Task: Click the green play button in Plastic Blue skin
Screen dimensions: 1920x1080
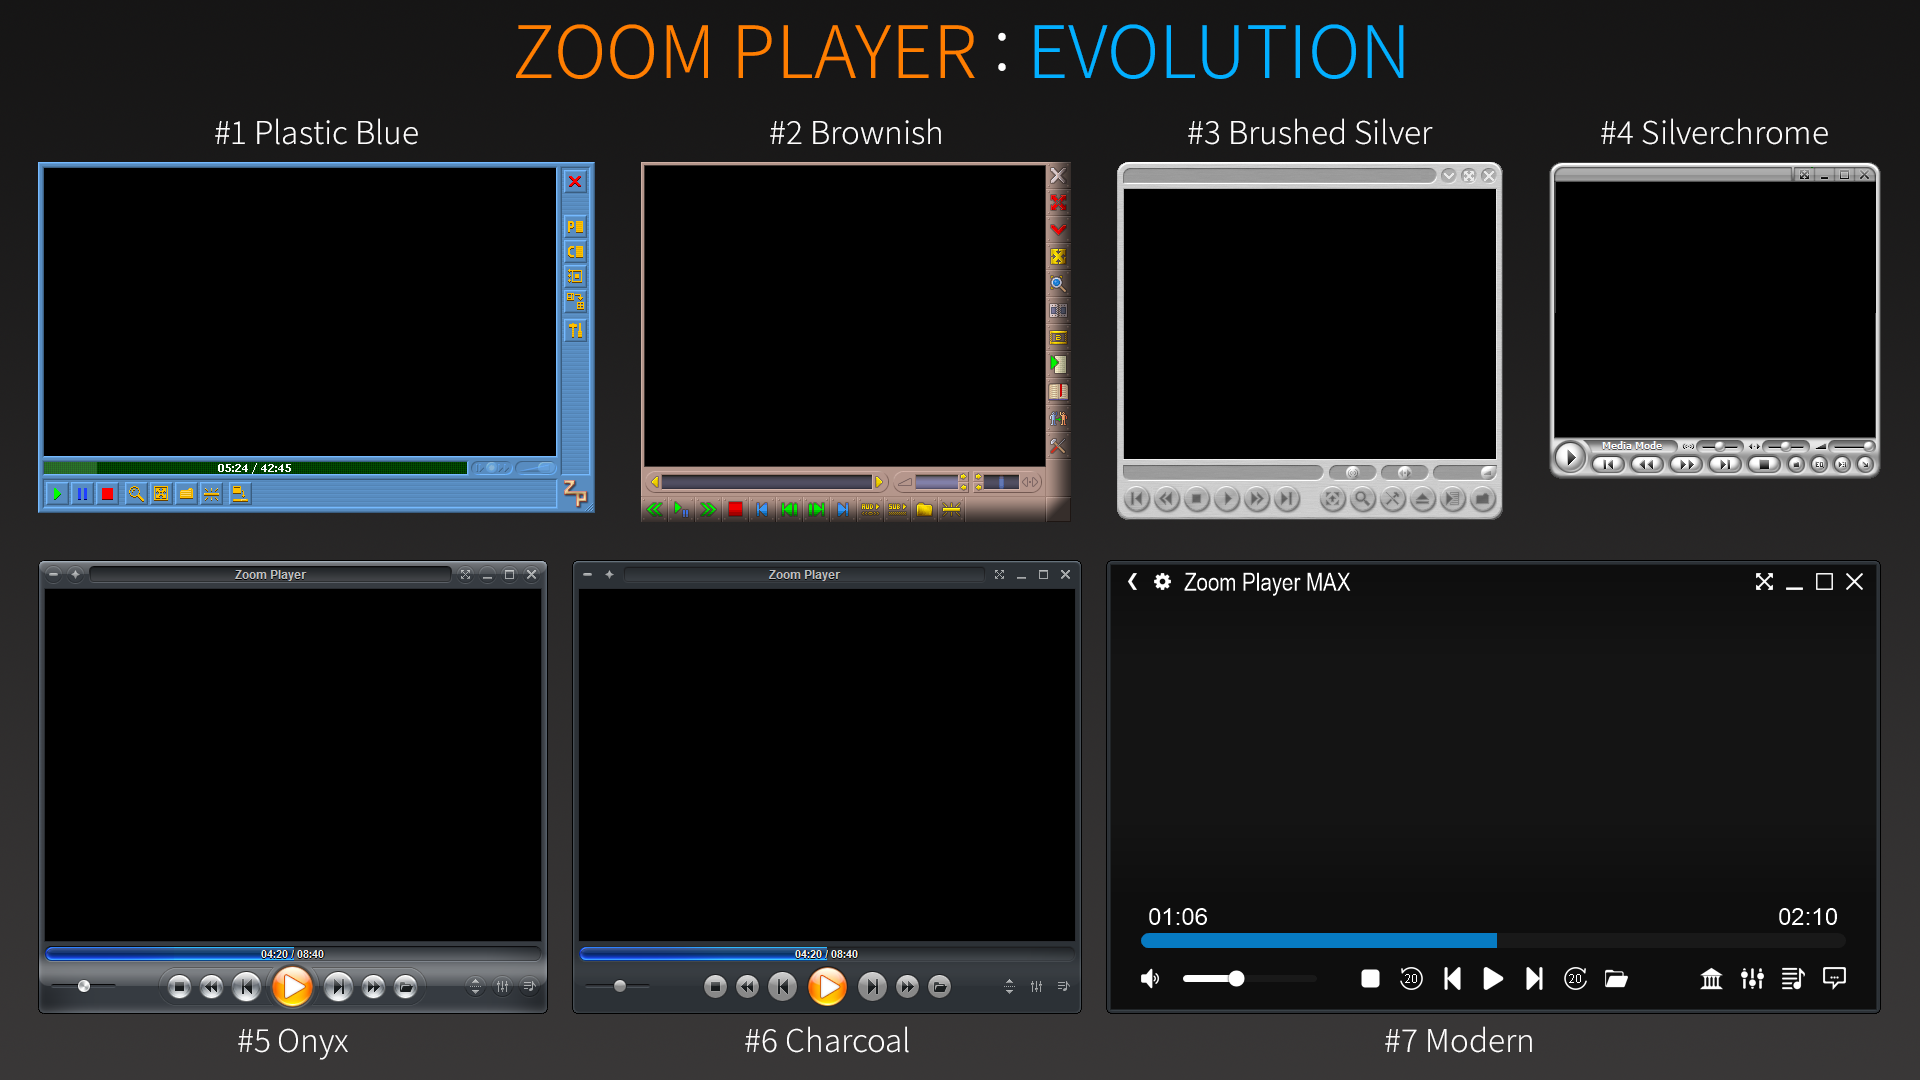Action: (x=57, y=494)
